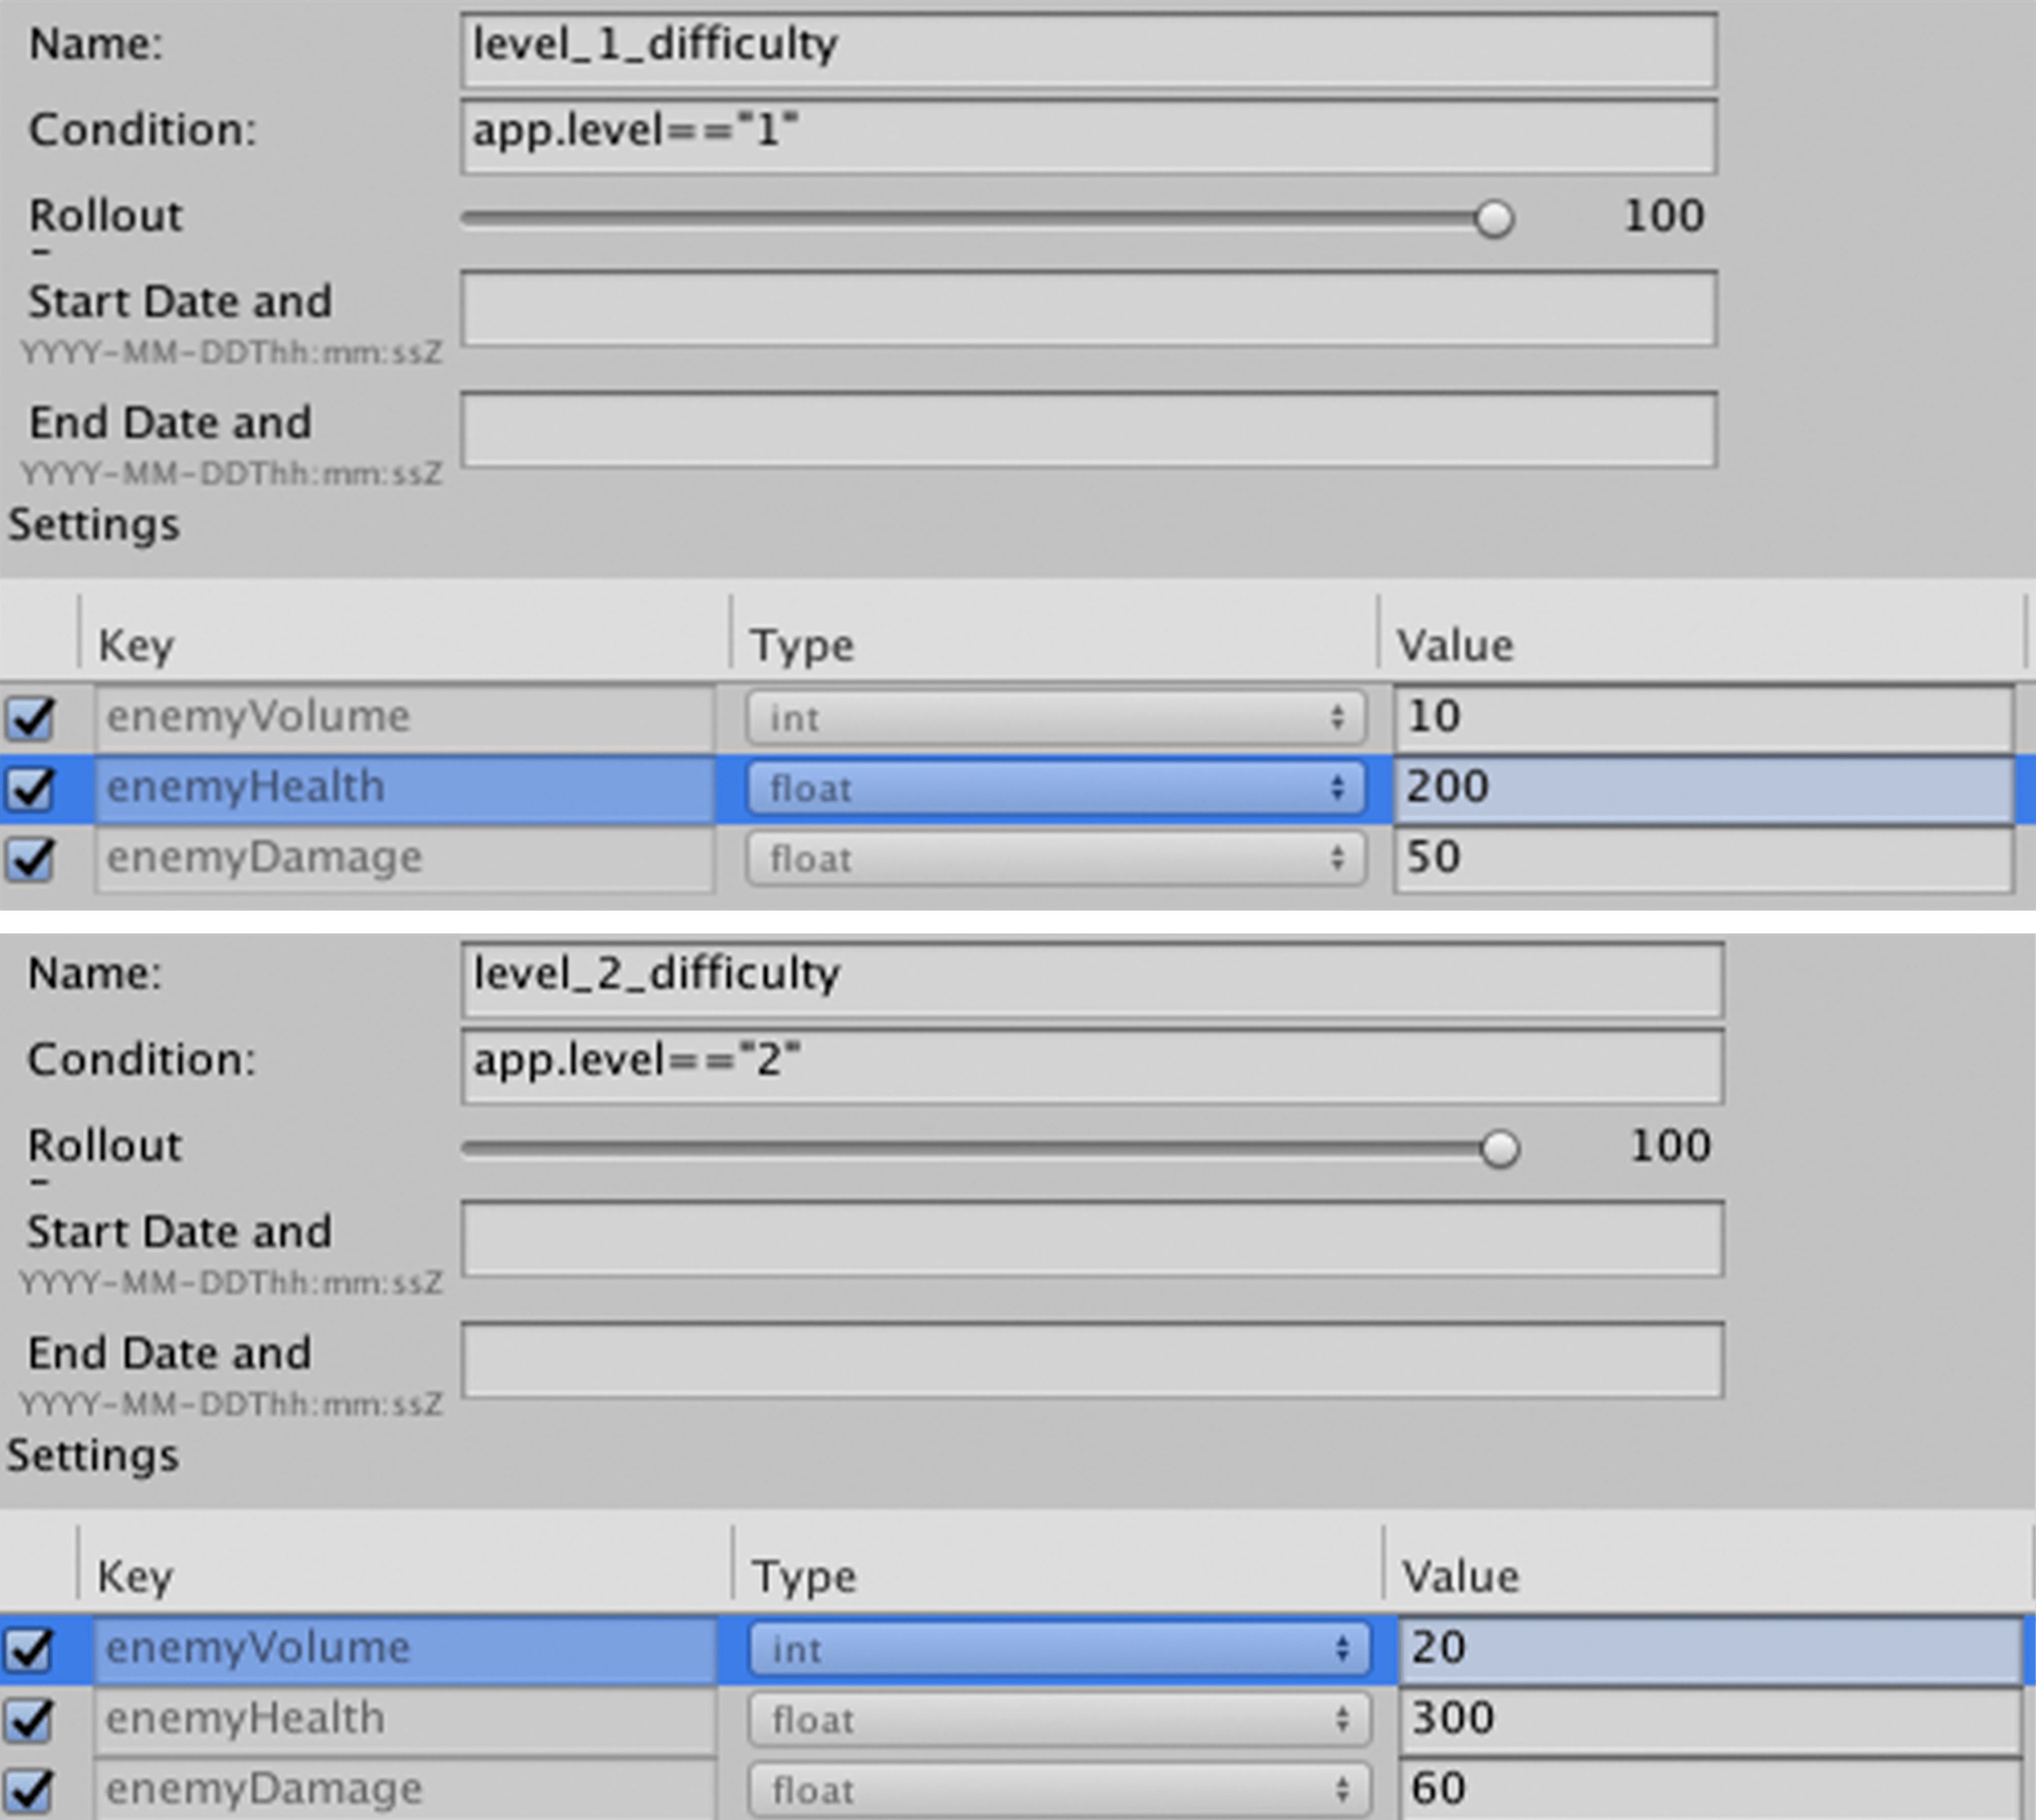Open float type dropdown for level_2 enemyHealth
Image resolution: width=2036 pixels, height=1820 pixels.
tap(1060, 1720)
